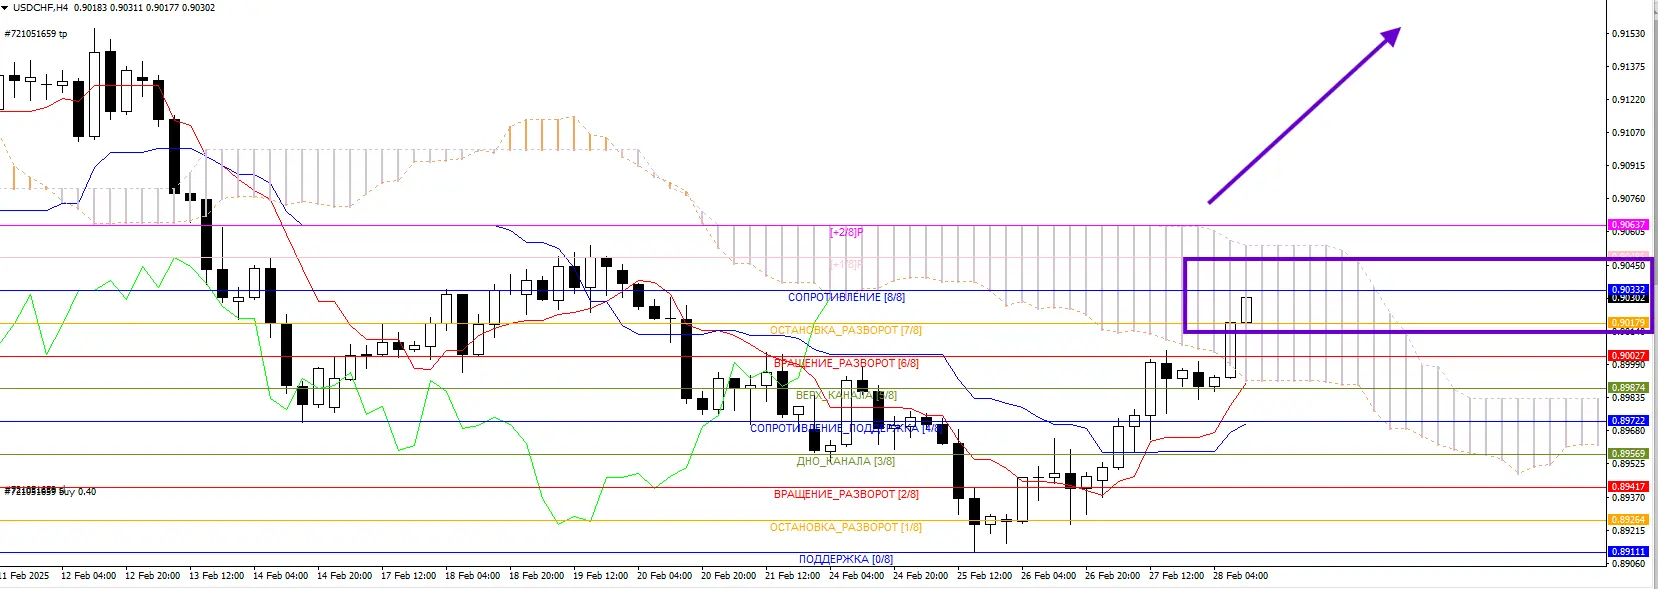The image size is (1658, 589).
Task: Select the magenta 0.90637 price tag
Action: [1628, 225]
